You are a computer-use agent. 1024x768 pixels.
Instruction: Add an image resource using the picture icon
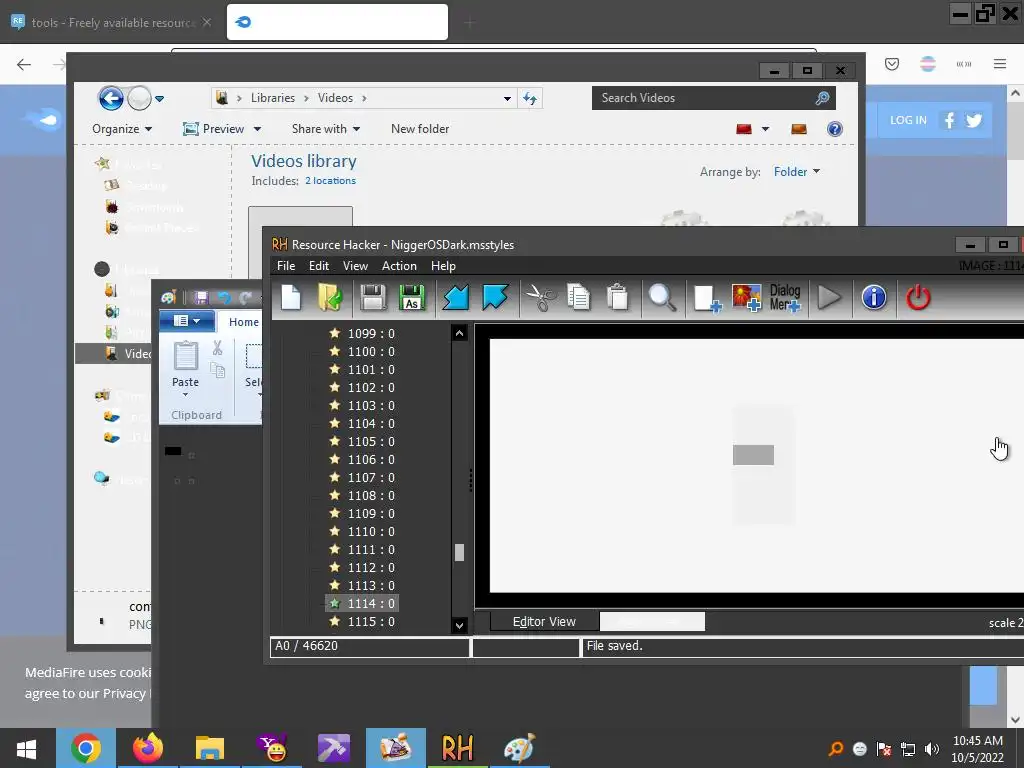point(746,298)
